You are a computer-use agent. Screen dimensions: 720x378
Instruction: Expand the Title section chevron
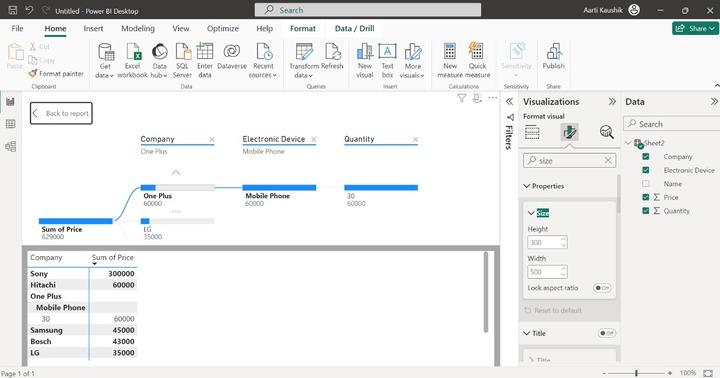[527, 333]
